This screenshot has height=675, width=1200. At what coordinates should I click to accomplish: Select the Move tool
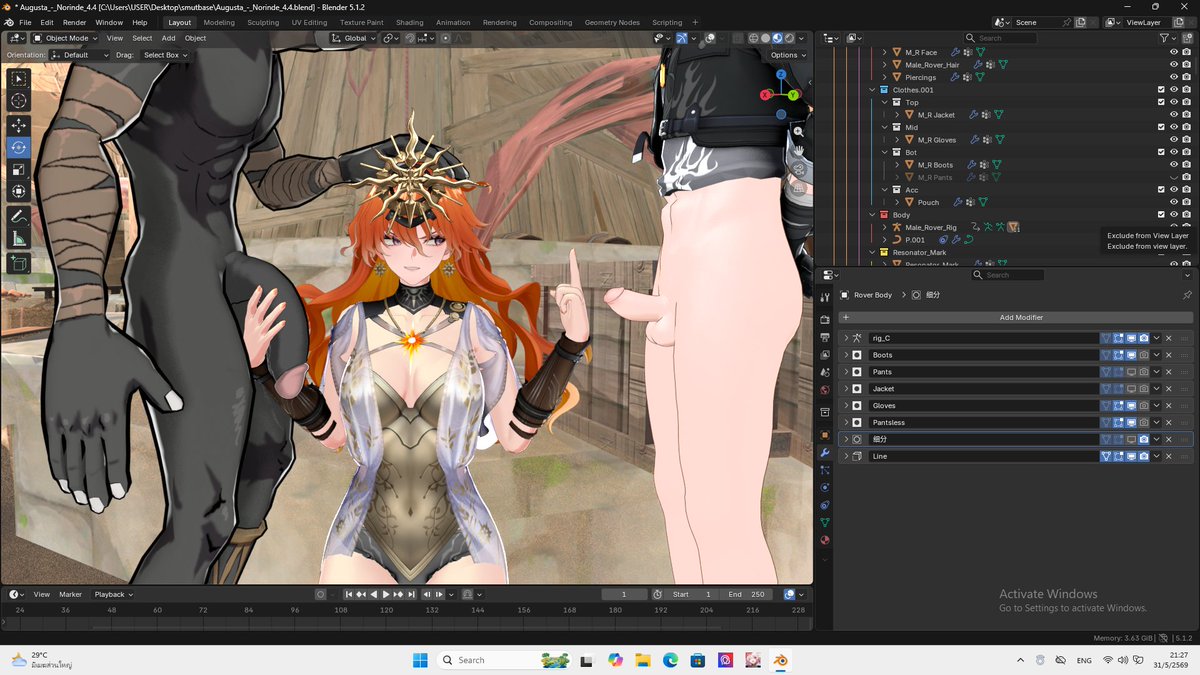(19, 125)
